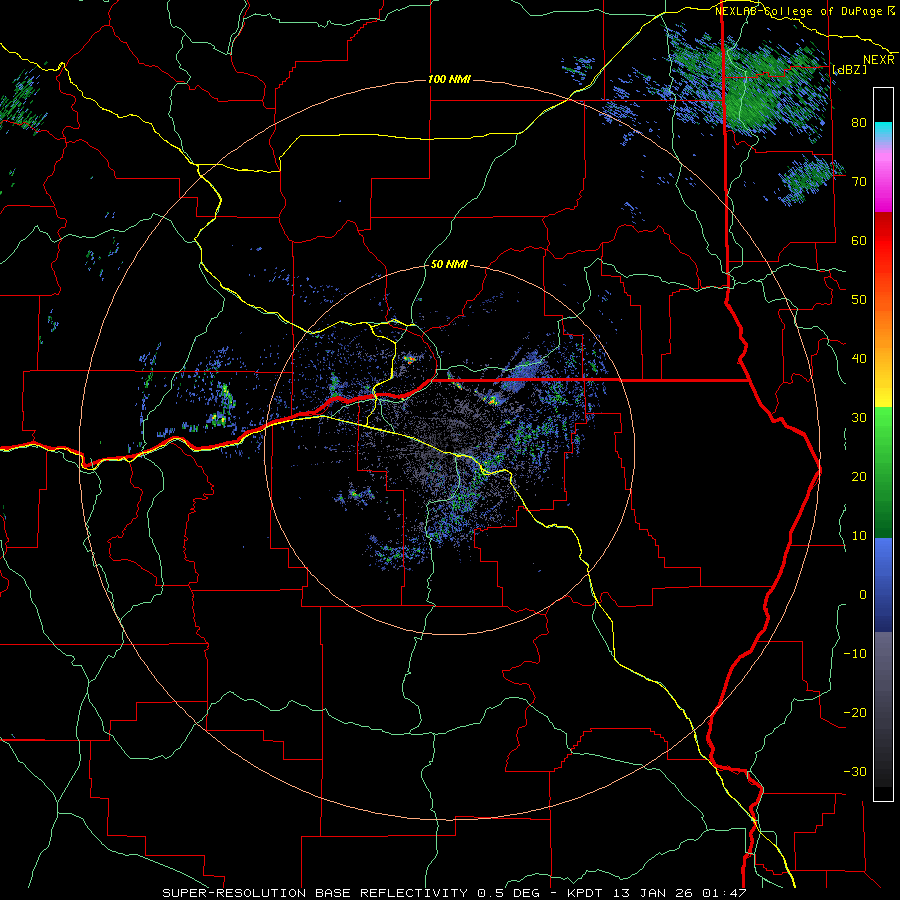This screenshot has width=900, height=900.
Task: Click the "100 NMI" range ring label
Action: (x=449, y=79)
